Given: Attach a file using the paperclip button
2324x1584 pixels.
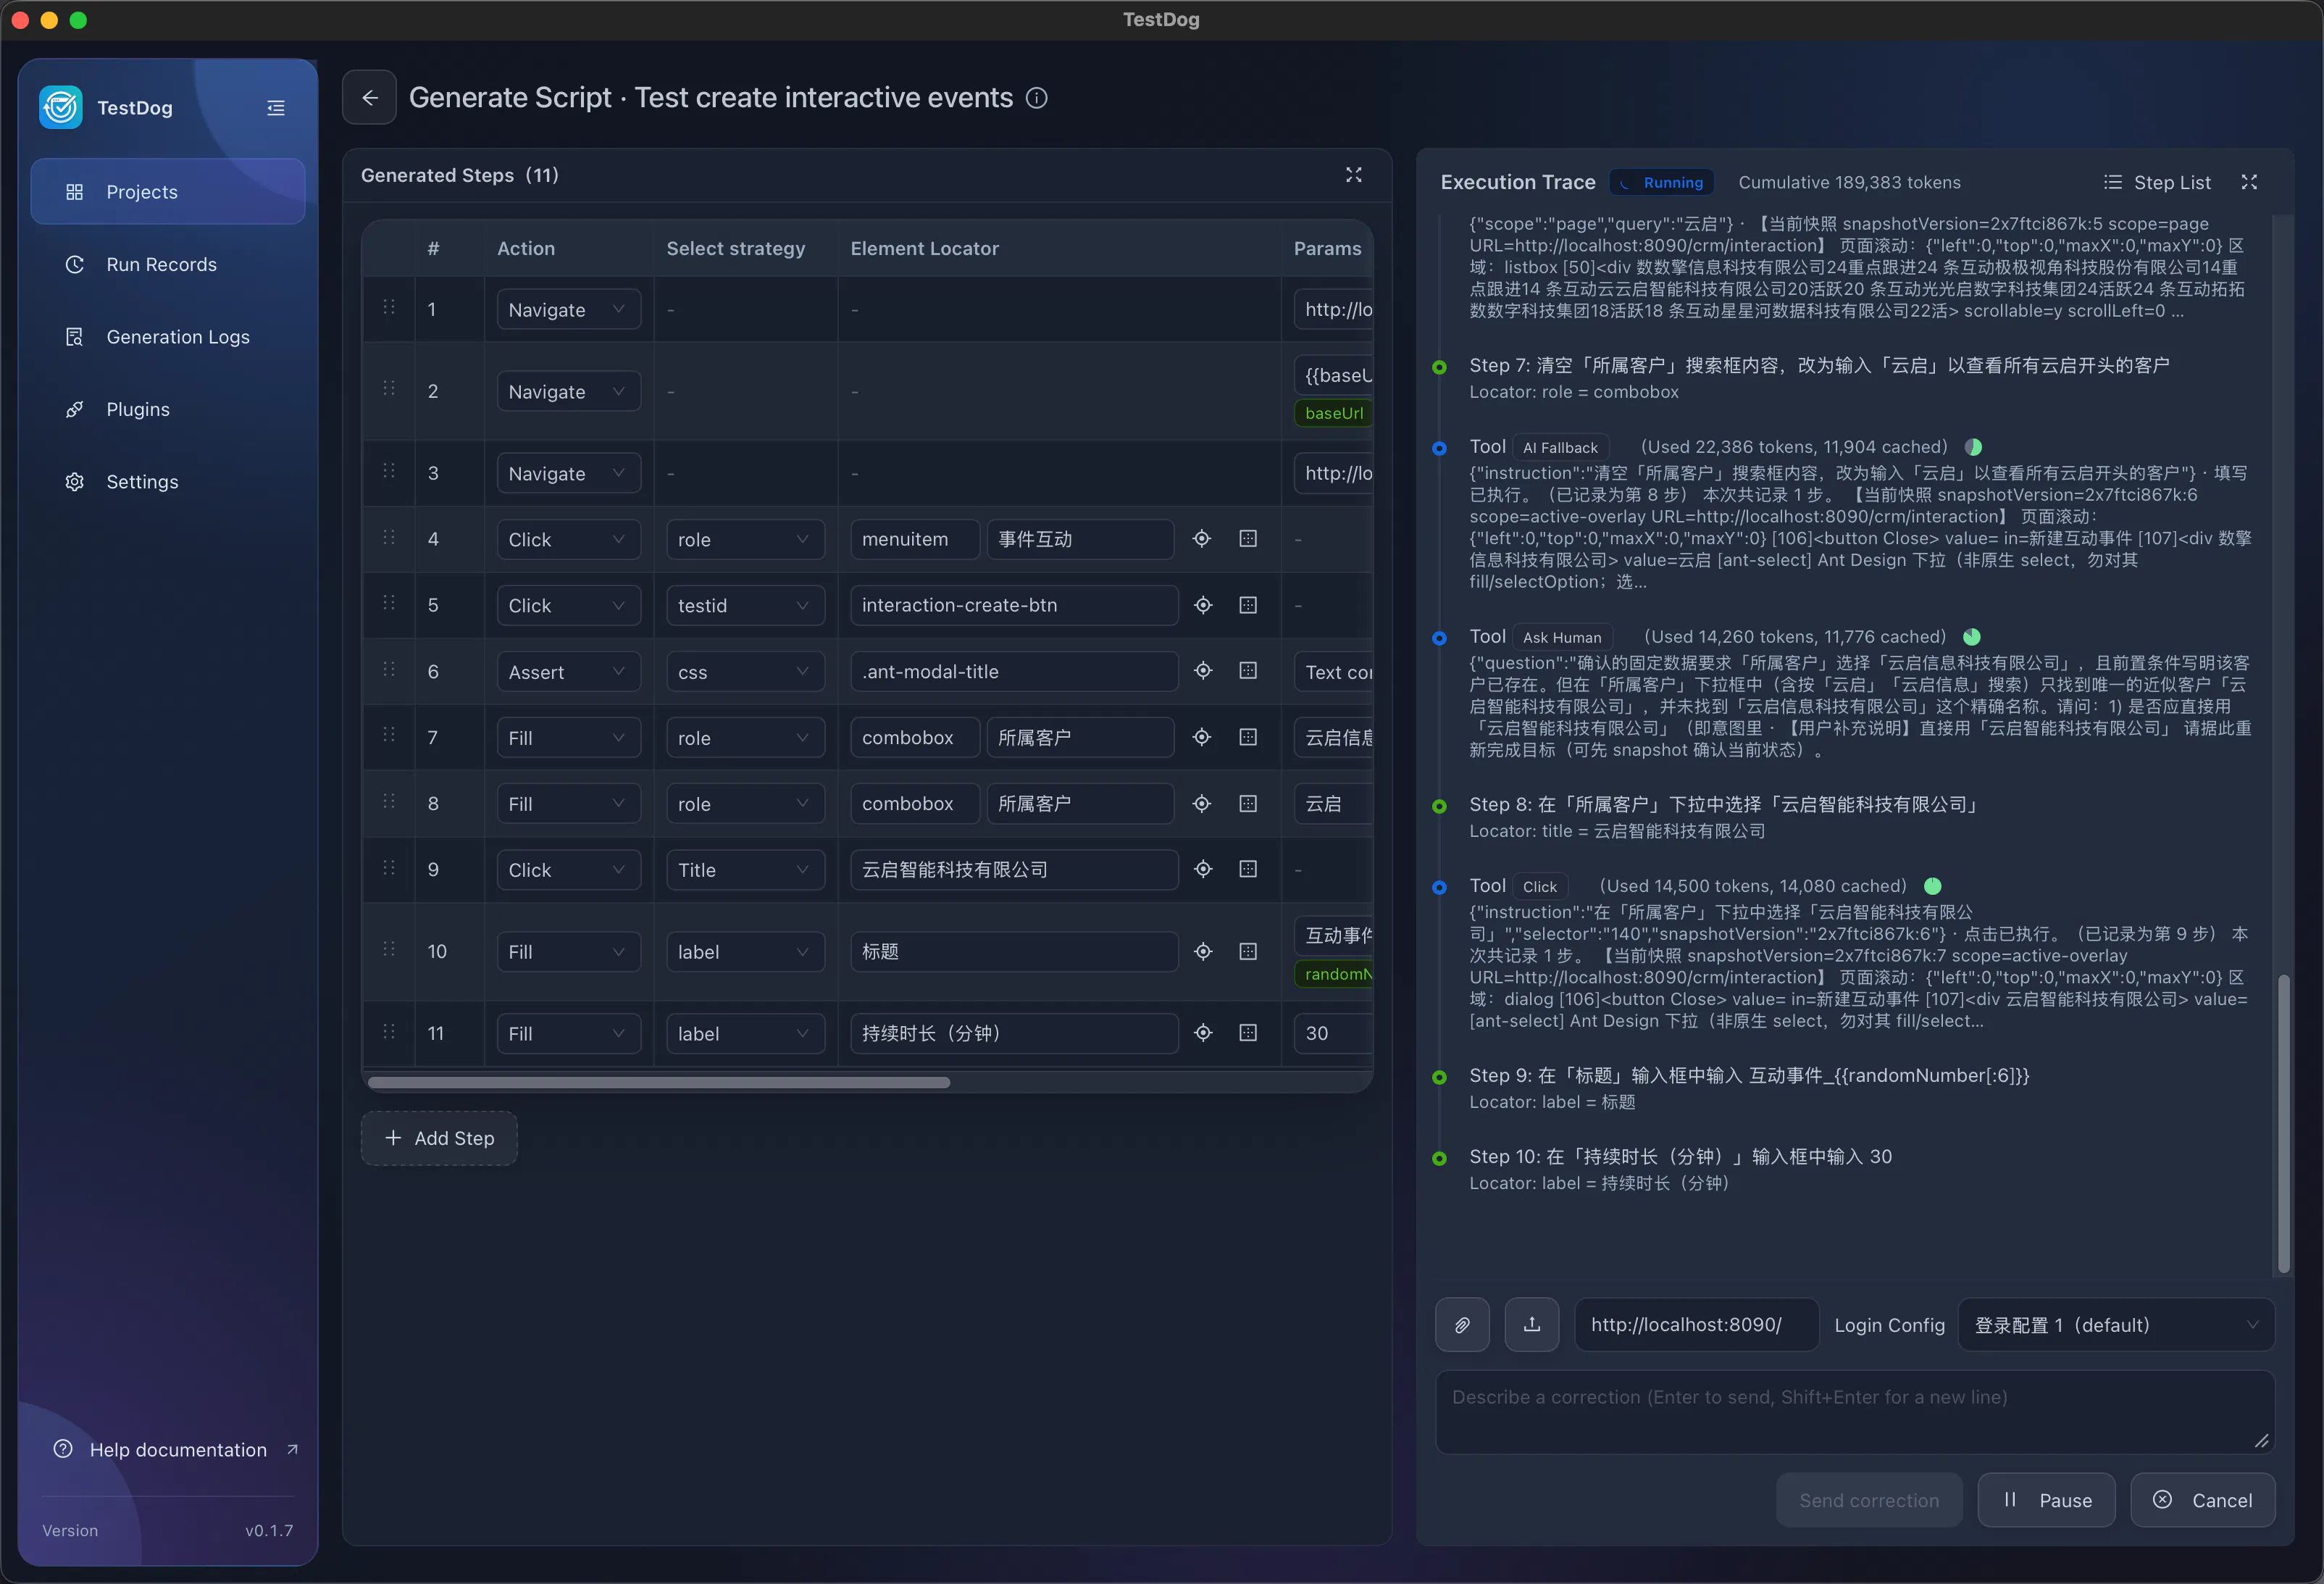Looking at the screenshot, I should coord(1462,1325).
